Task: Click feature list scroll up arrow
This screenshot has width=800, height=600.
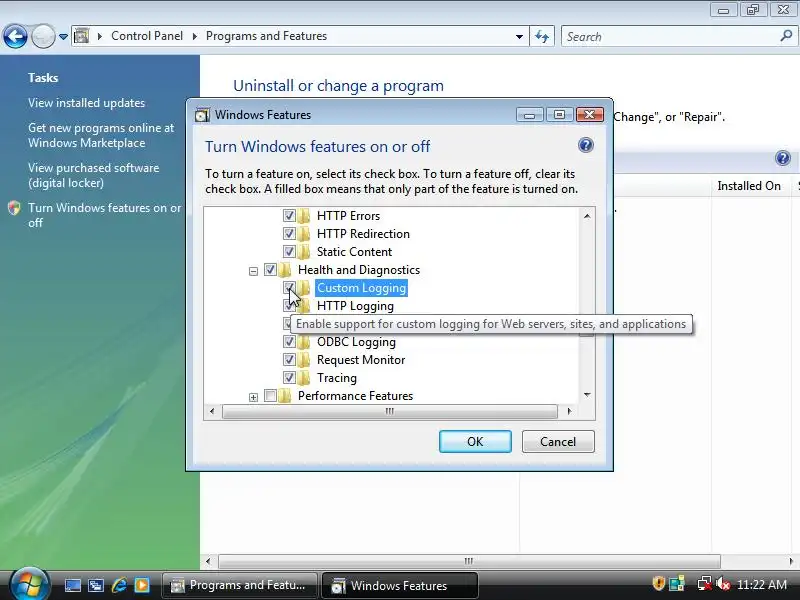Action: pyautogui.click(x=587, y=216)
